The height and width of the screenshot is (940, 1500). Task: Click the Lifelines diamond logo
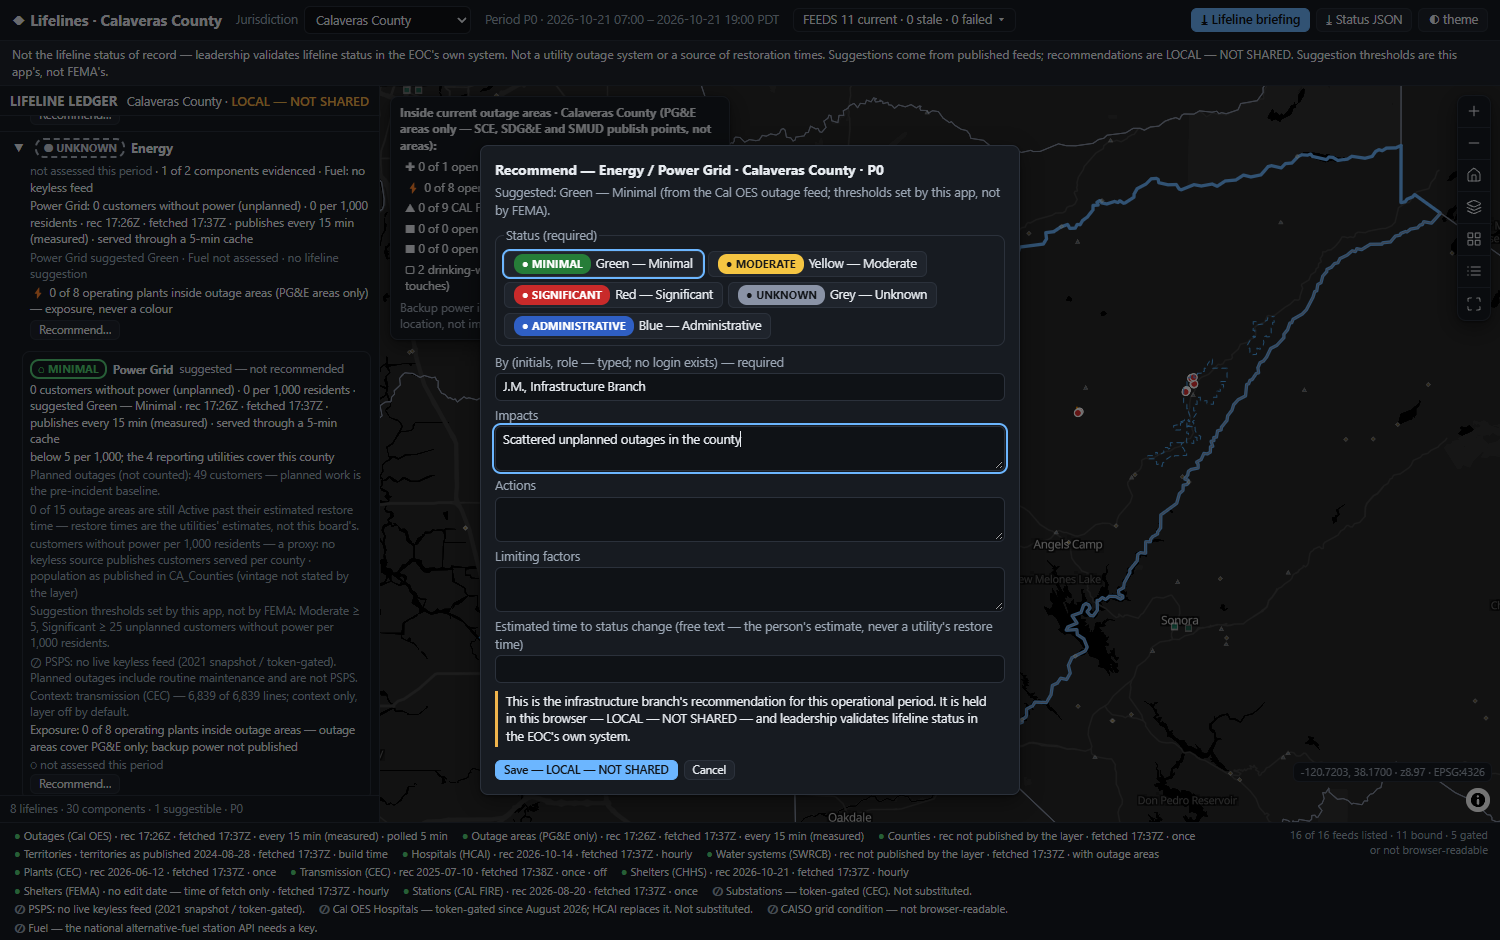point(18,20)
